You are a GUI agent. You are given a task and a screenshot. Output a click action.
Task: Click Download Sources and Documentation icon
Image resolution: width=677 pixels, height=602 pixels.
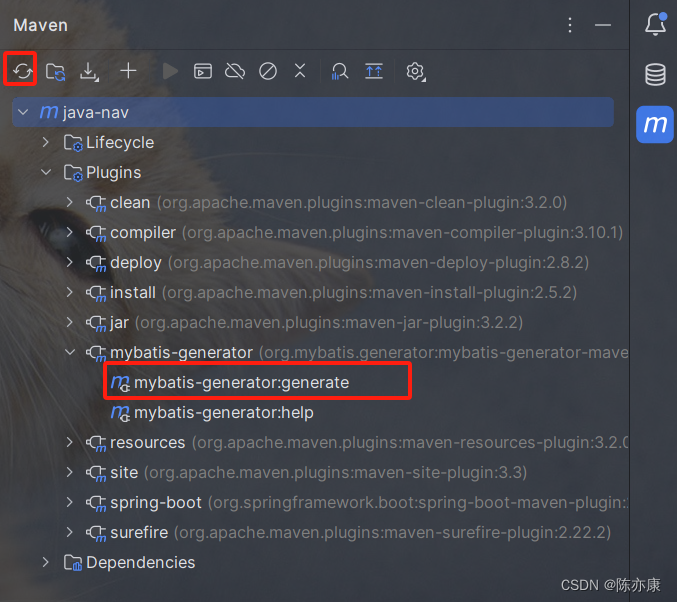pyautogui.click(x=89, y=72)
